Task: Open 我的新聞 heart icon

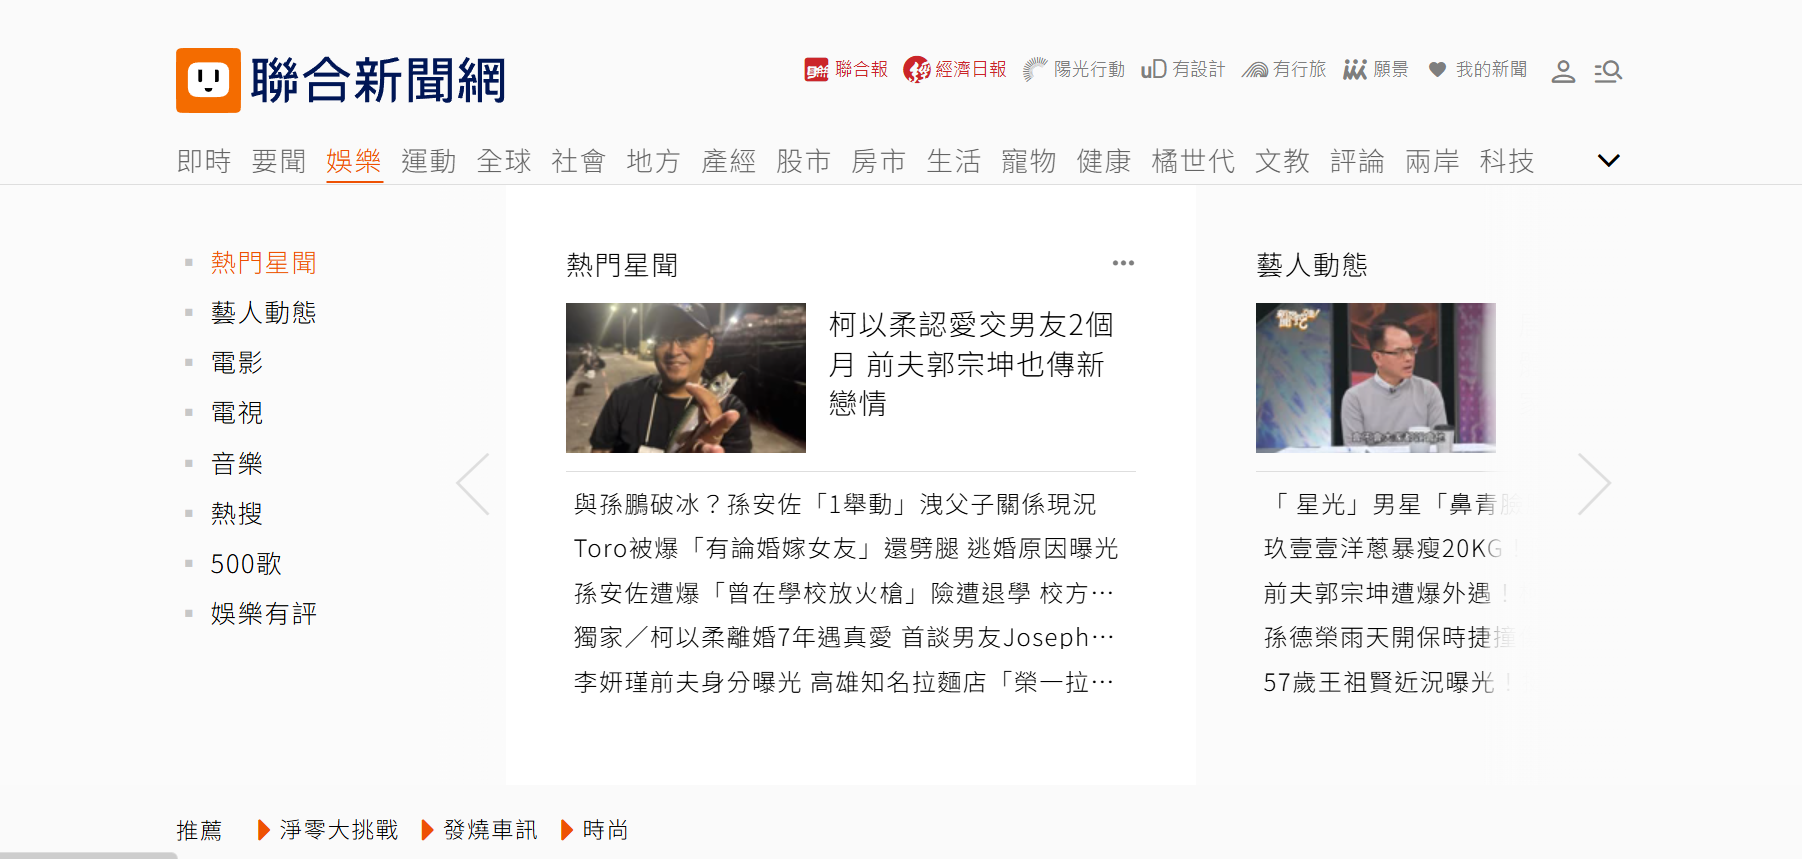Action: 1437,70
